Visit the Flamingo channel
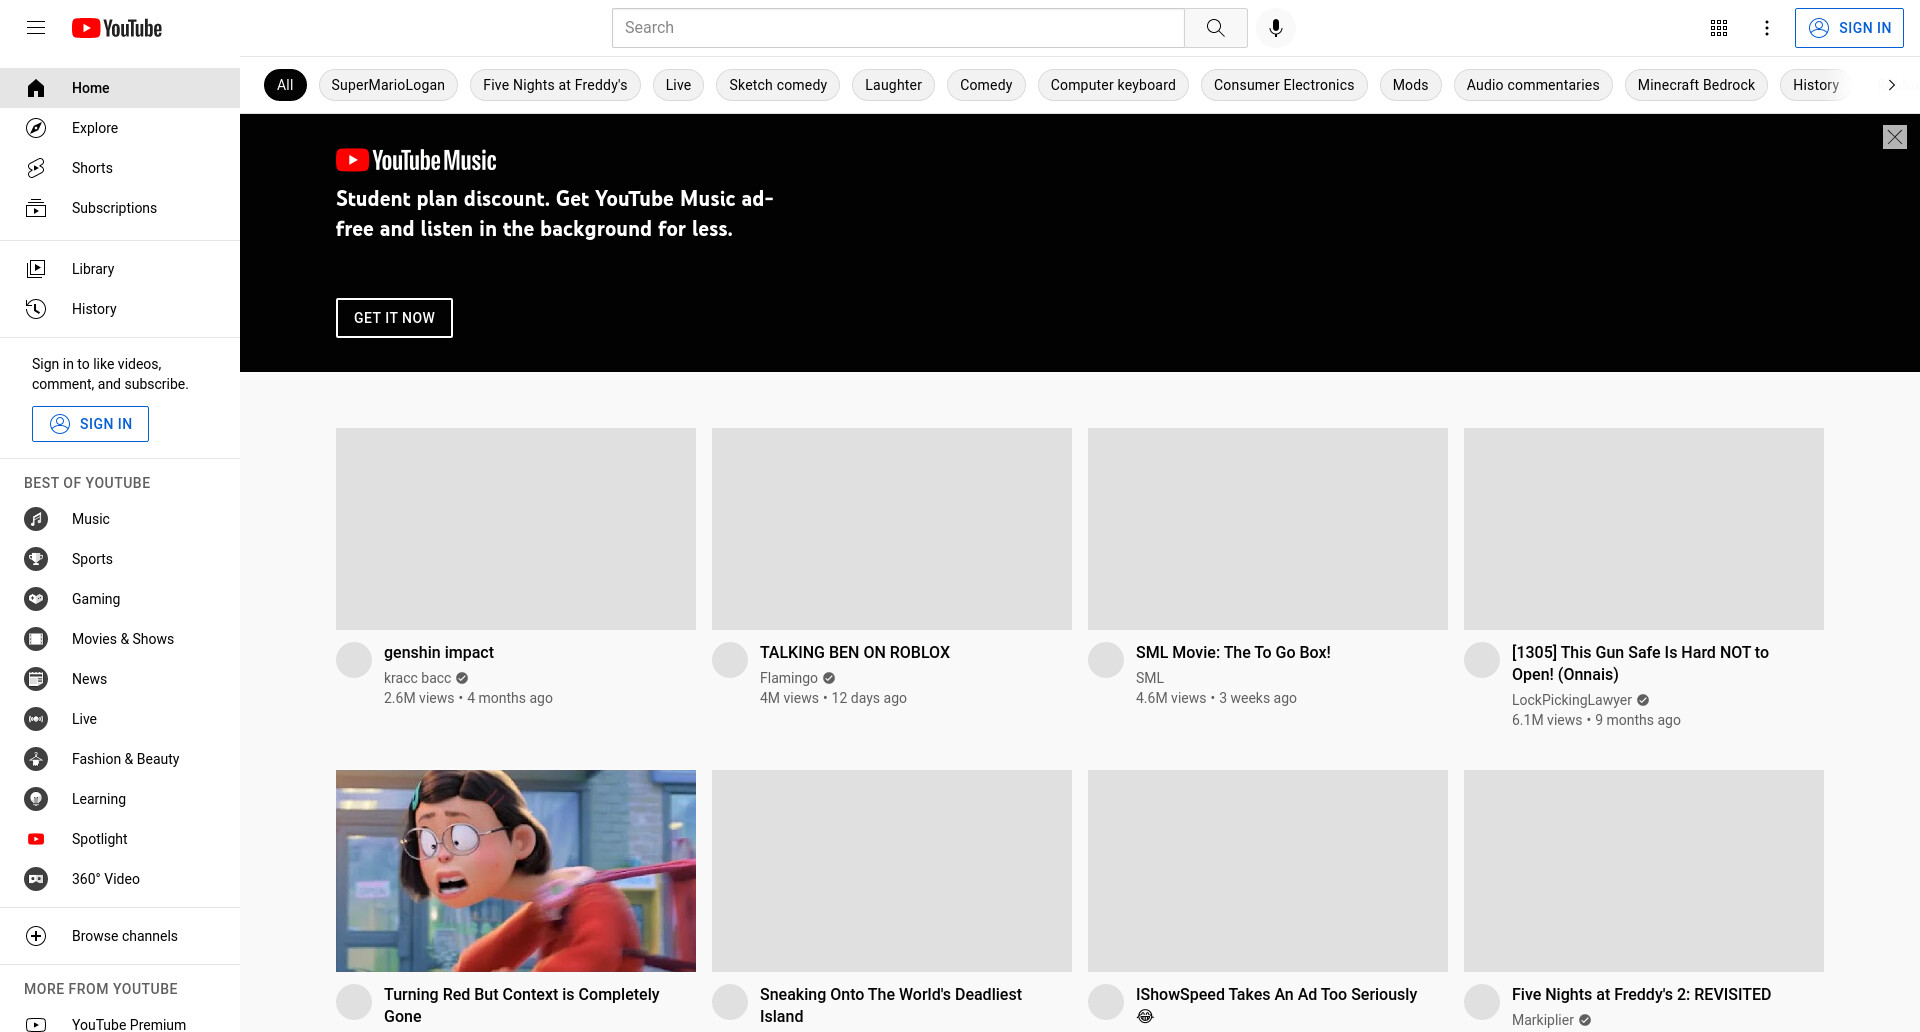1920x1032 pixels. (789, 678)
